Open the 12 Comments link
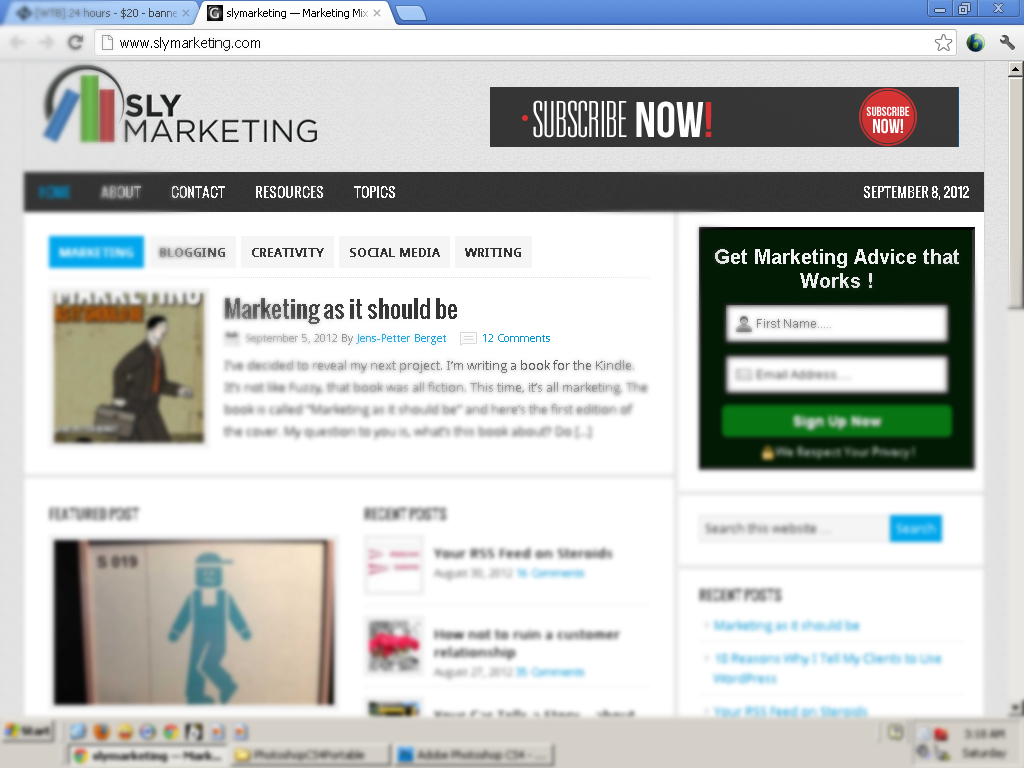The height and width of the screenshot is (768, 1024). pyautogui.click(x=516, y=338)
